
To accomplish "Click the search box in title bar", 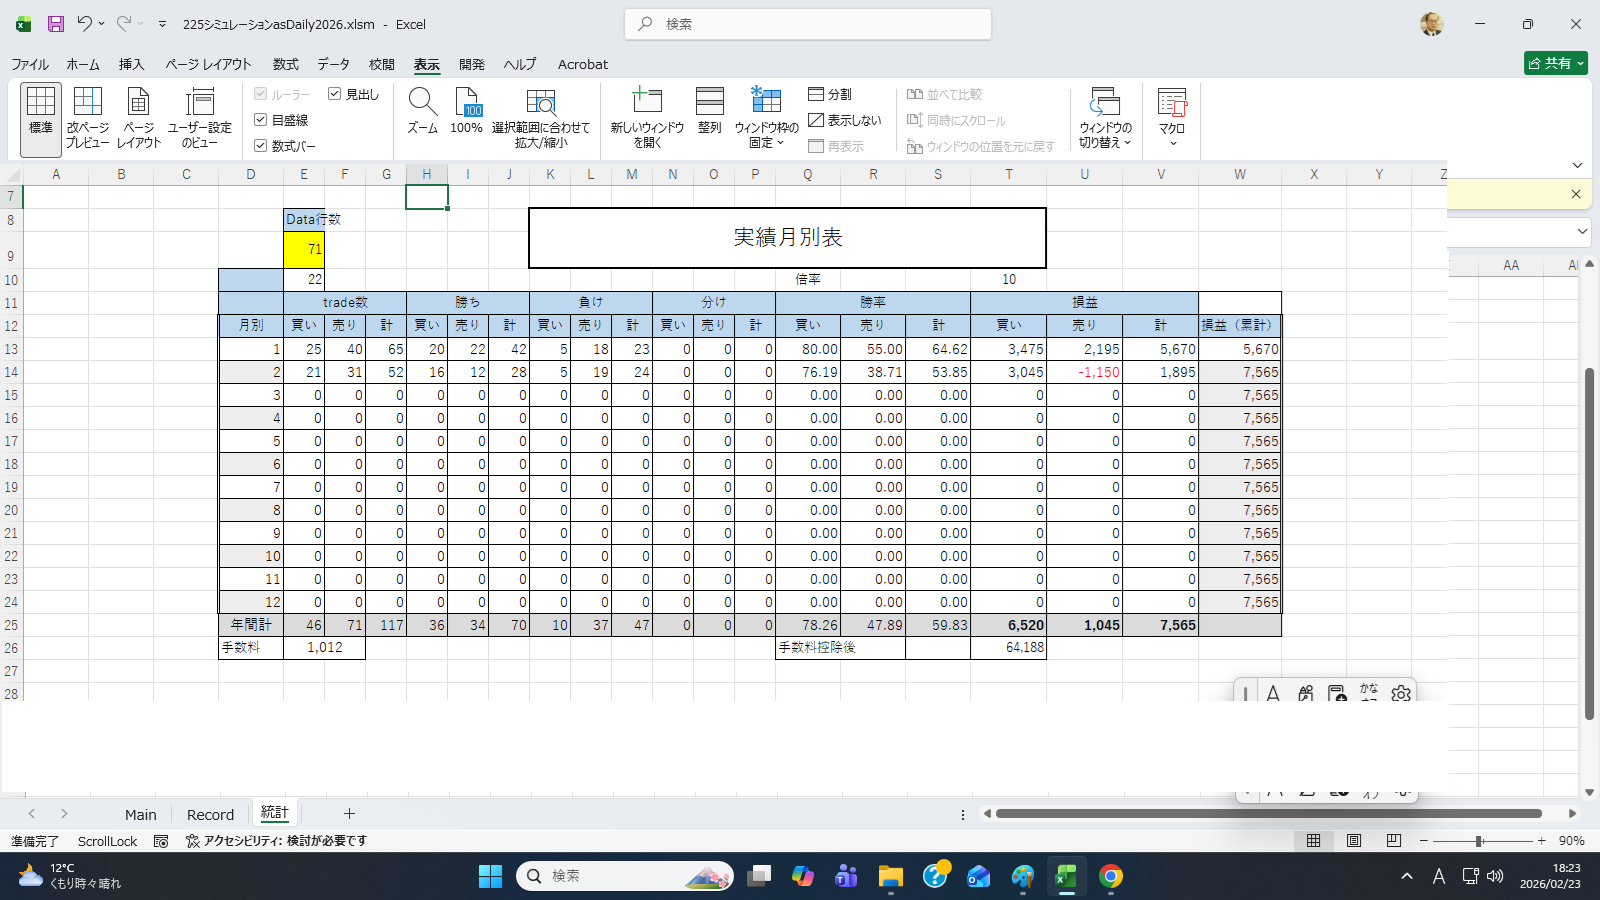I will click(x=808, y=24).
